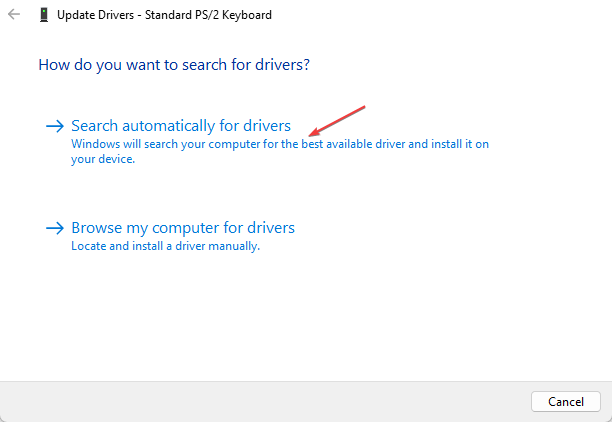Click the "How do you want to search" heading
The height and width of the screenshot is (422, 612).
pyautogui.click(x=174, y=65)
